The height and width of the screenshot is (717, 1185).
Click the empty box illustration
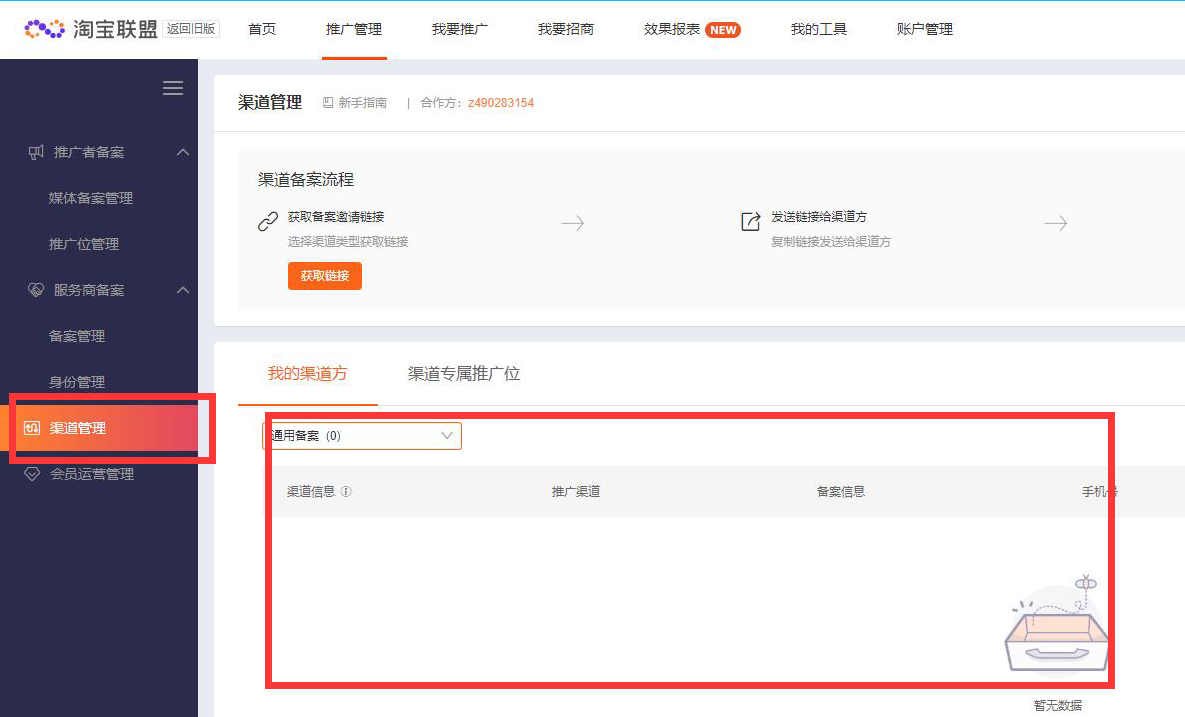(1057, 623)
